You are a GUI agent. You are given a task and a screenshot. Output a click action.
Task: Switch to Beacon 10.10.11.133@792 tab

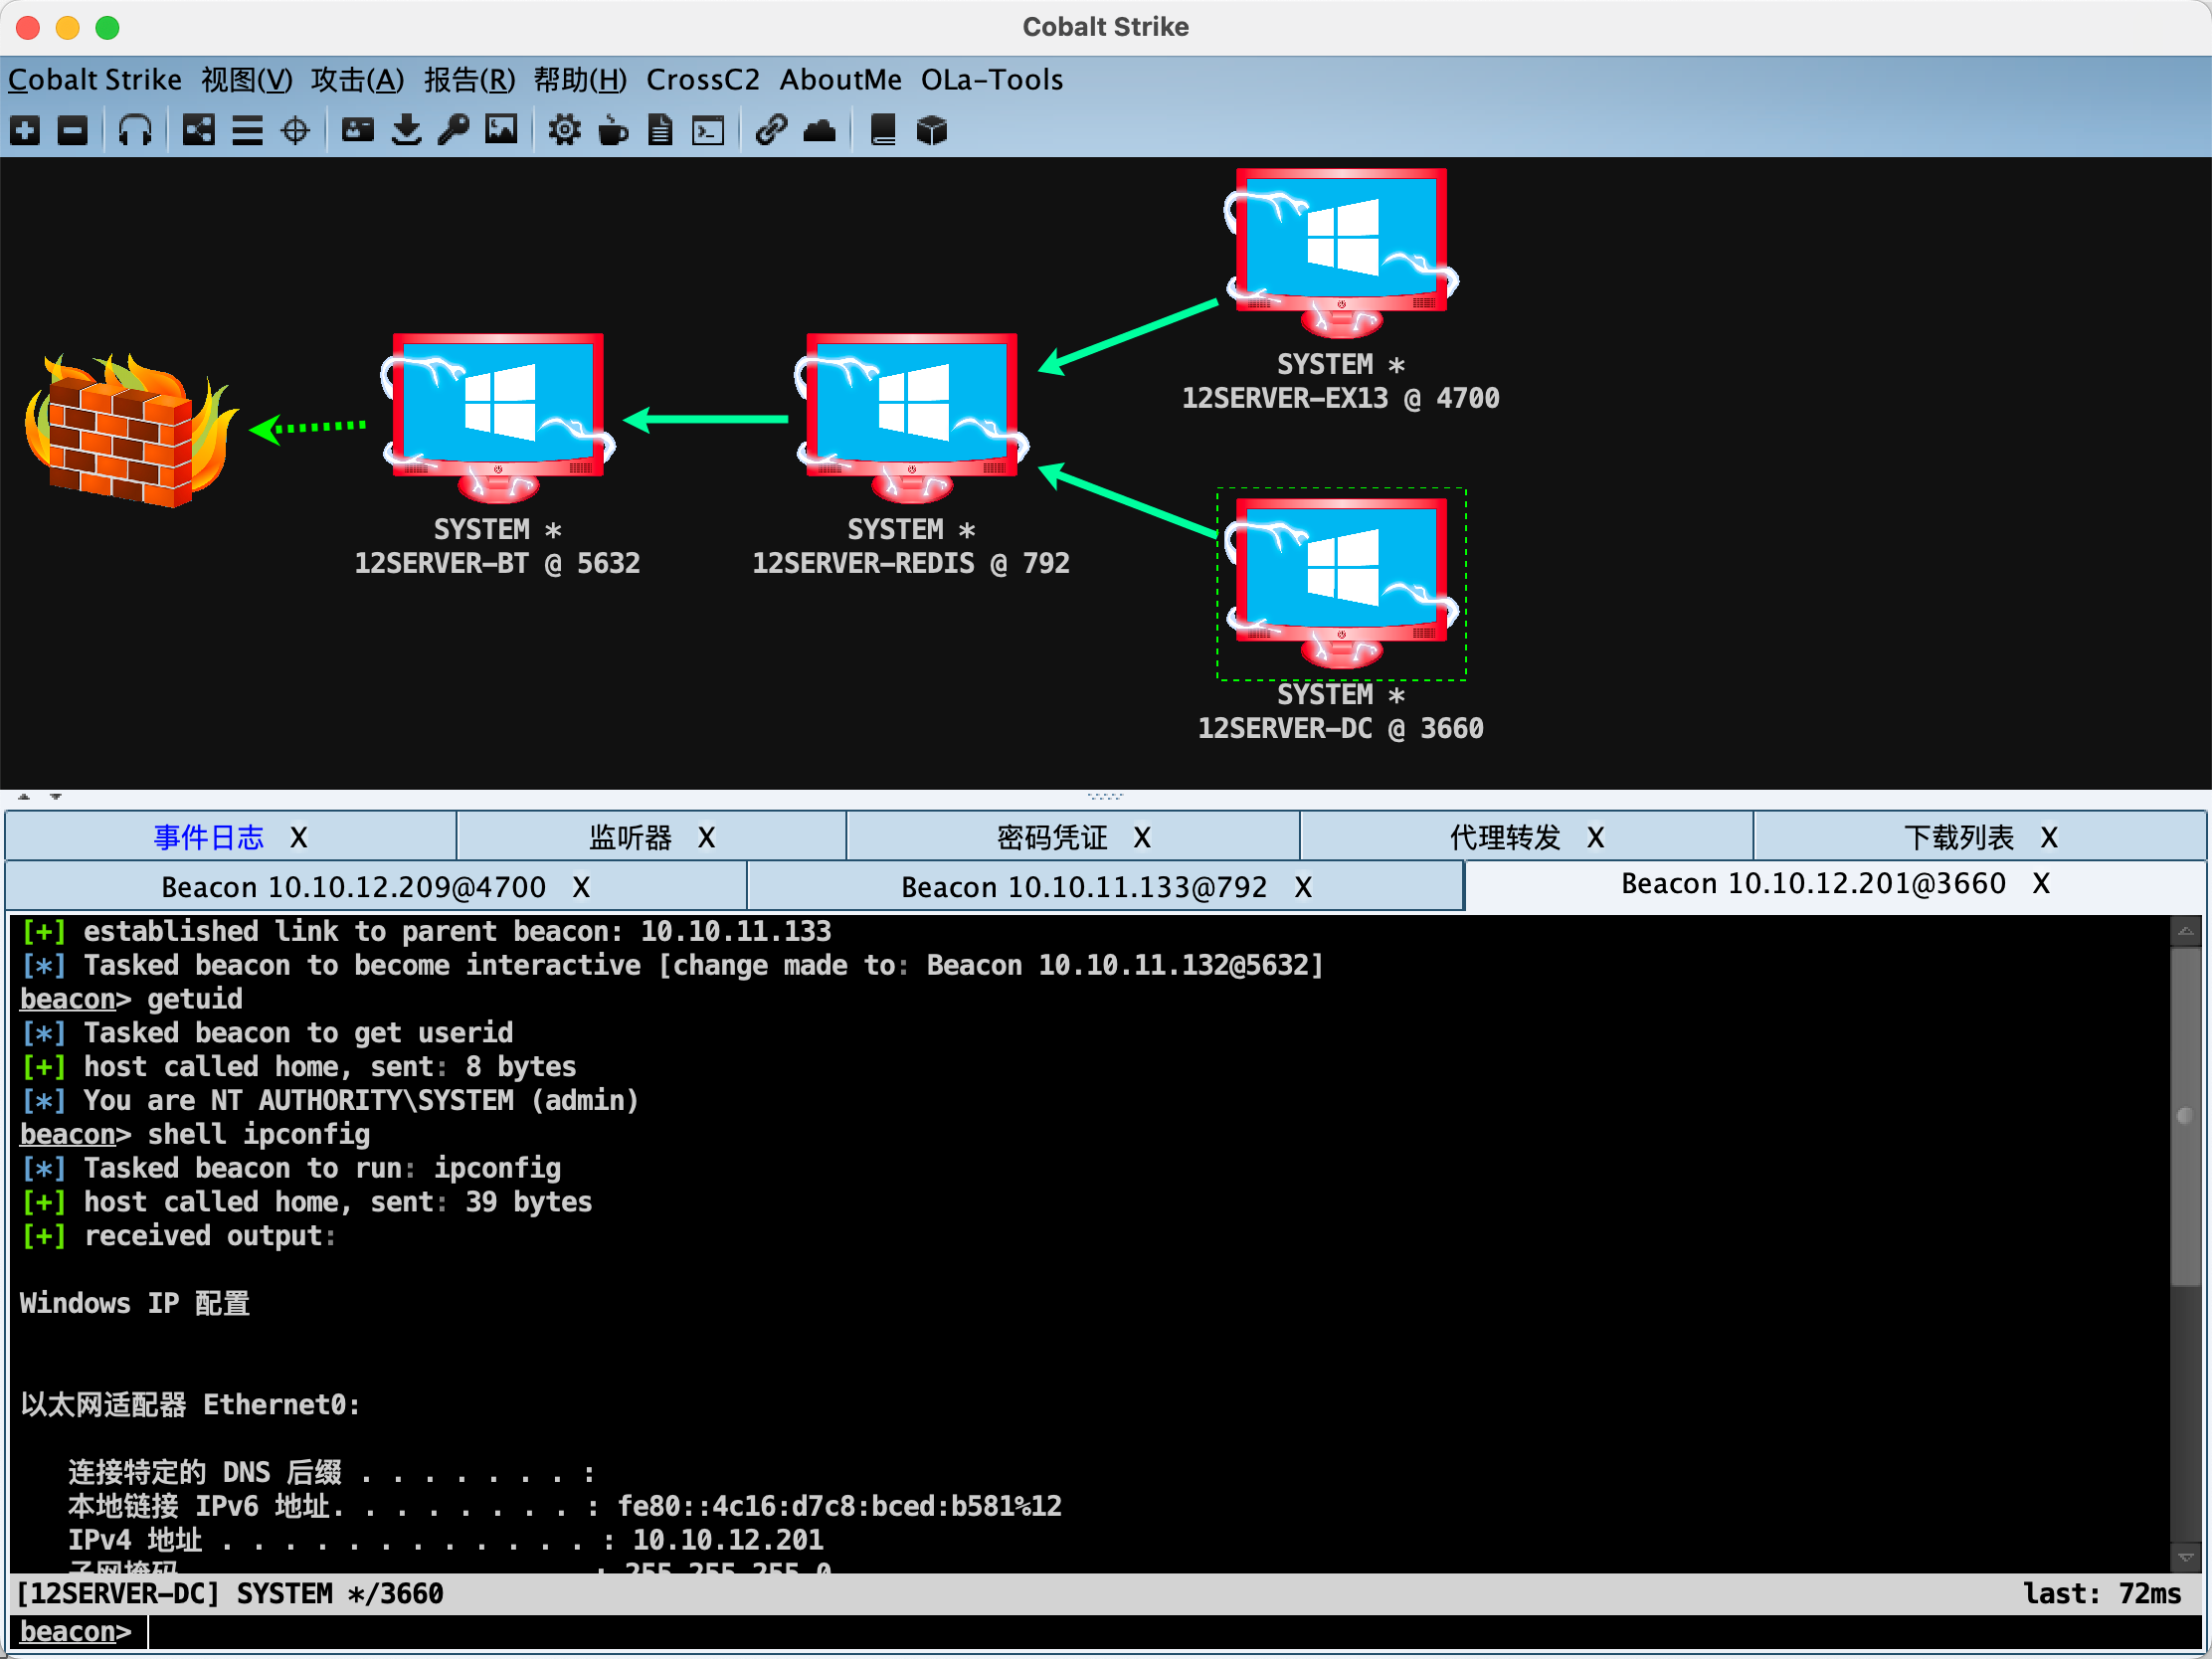(x=1083, y=887)
